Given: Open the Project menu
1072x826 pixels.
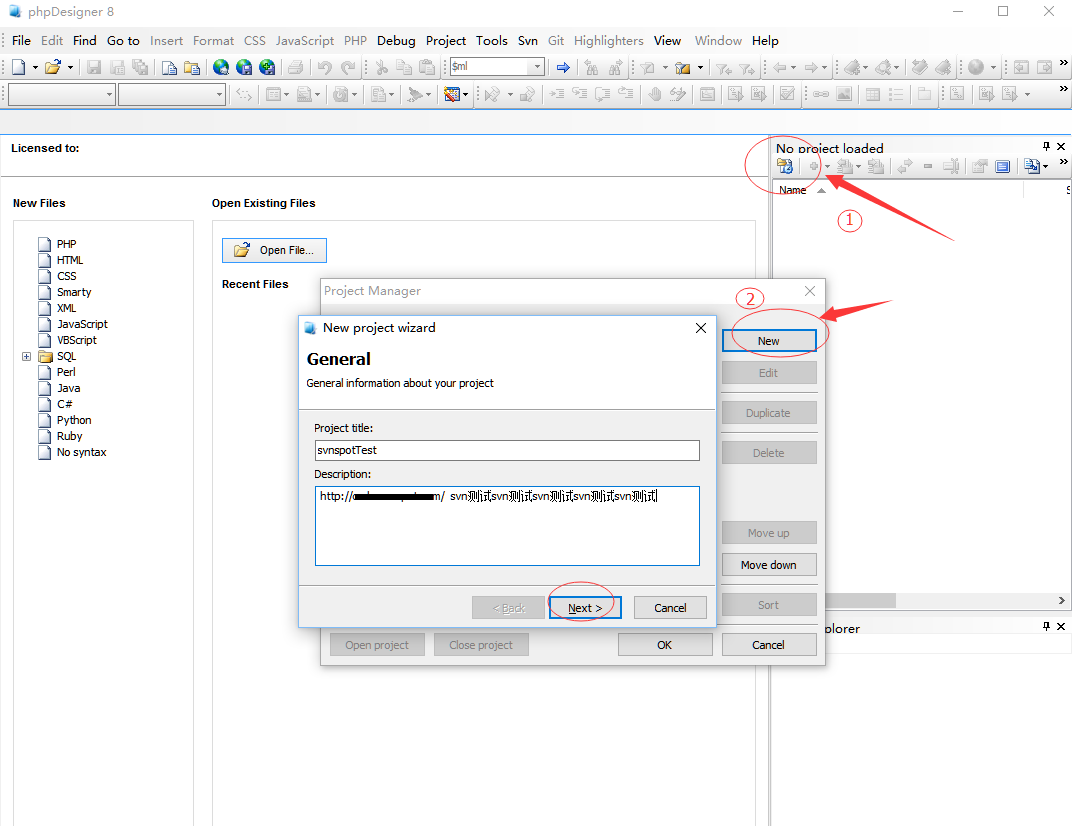Looking at the screenshot, I should pyautogui.click(x=446, y=40).
